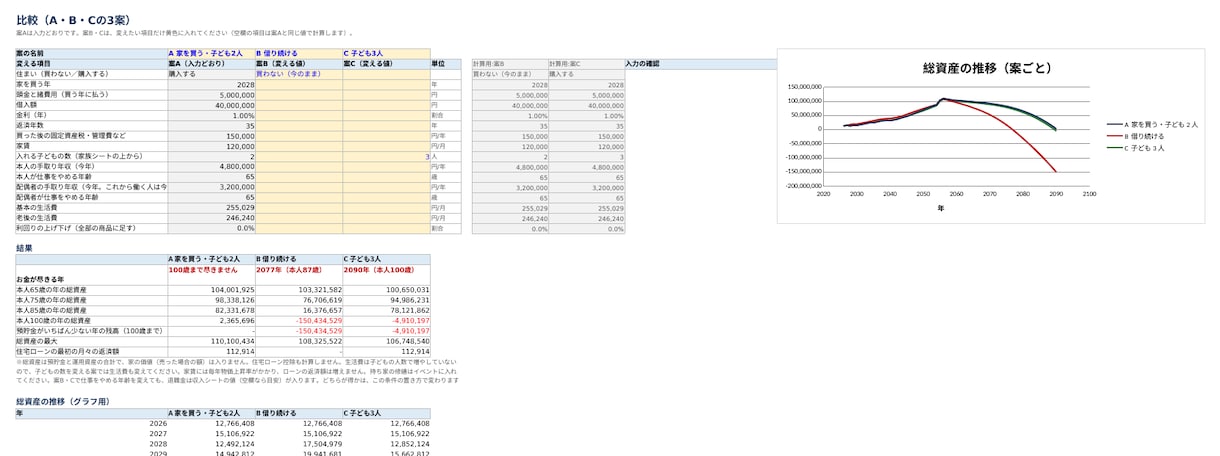The image size is (1220, 456).
Task: Click label 買った後の固定資産税・管理費など
Action: pos(91,136)
